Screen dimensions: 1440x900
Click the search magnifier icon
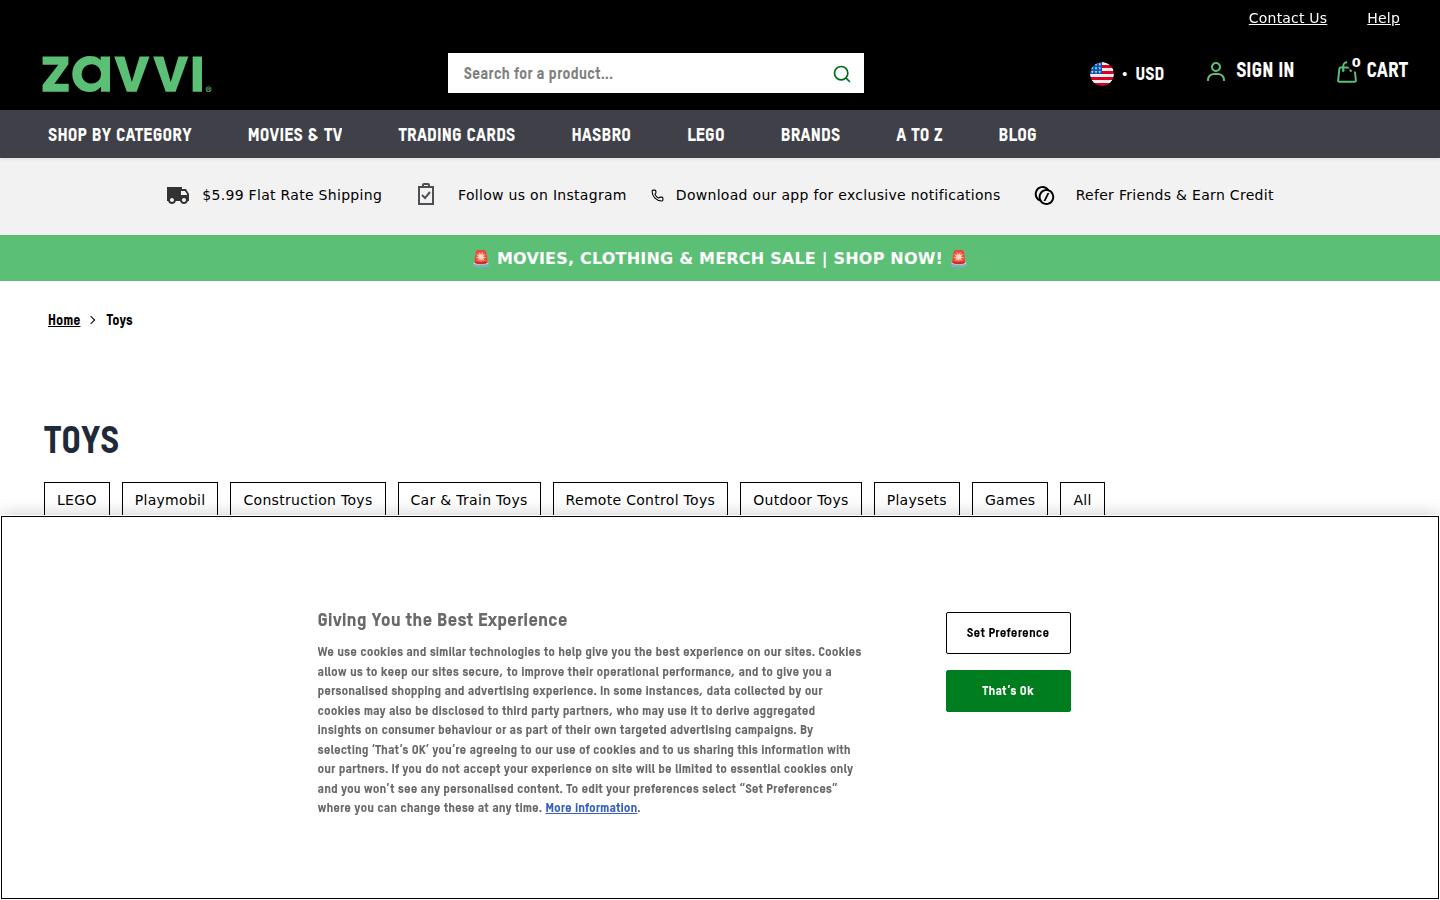coord(841,74)
